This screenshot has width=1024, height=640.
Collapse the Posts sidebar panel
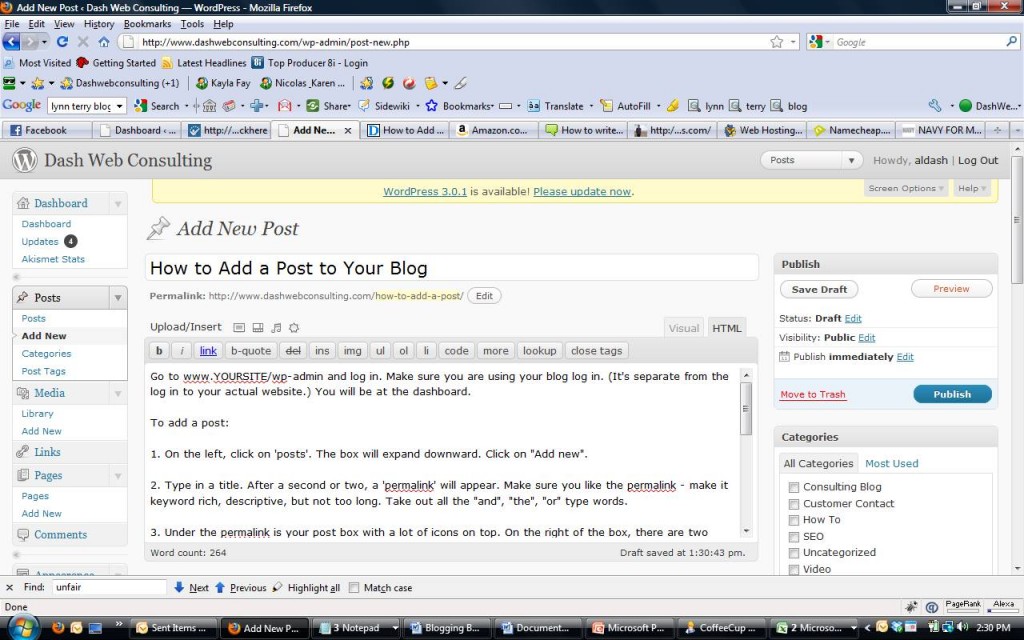[x=117, y=297]
